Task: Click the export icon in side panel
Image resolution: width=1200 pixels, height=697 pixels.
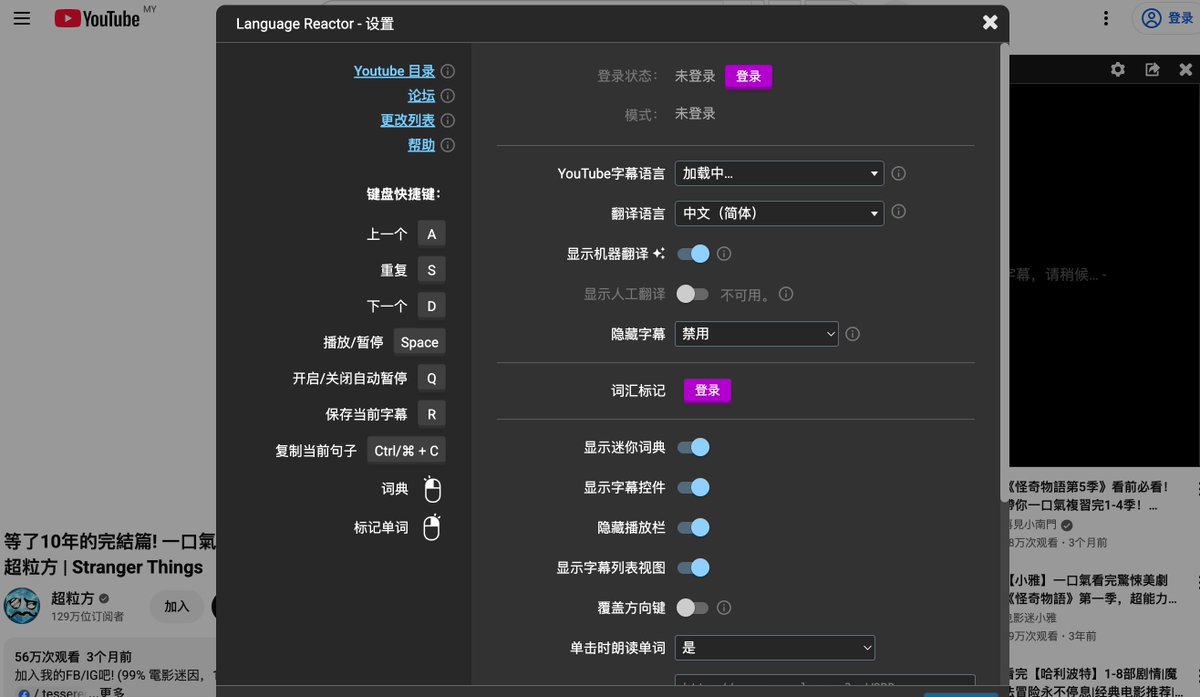Action: coord(1152,69)
